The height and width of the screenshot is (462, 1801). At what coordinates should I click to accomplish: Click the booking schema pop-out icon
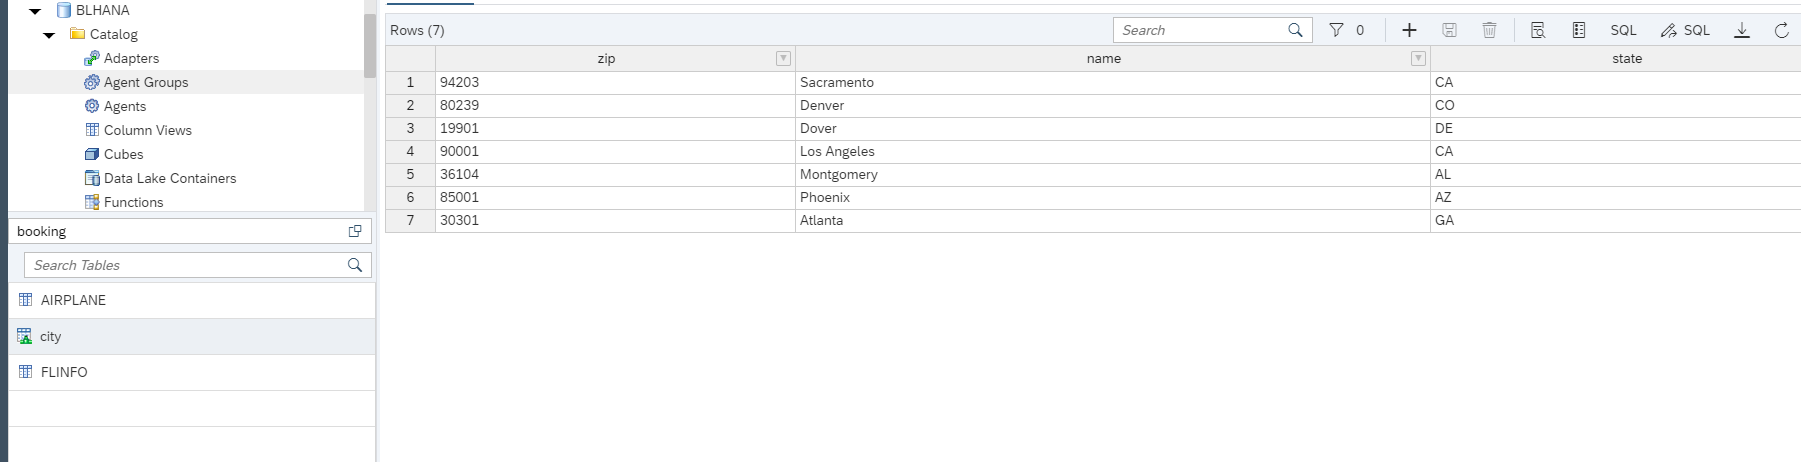pyautogui.click(x=354, y=231)
